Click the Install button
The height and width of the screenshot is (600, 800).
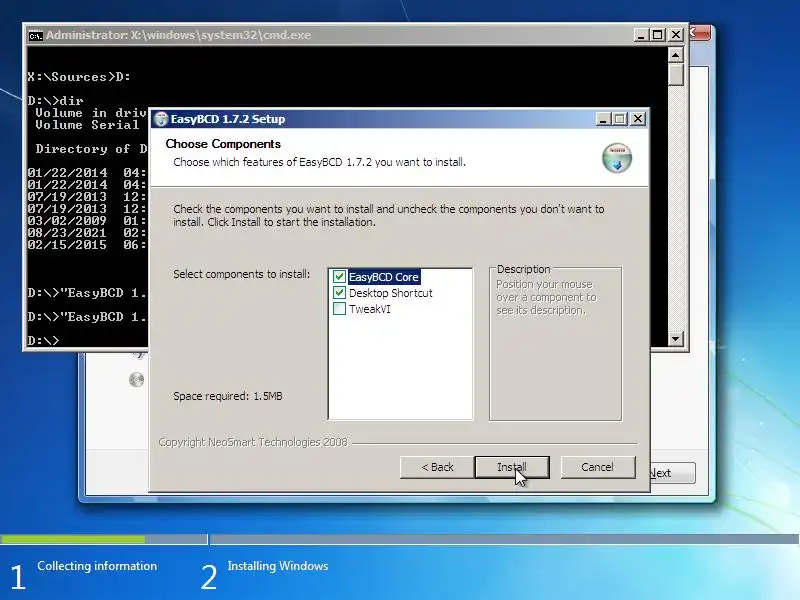coord(512,467)
